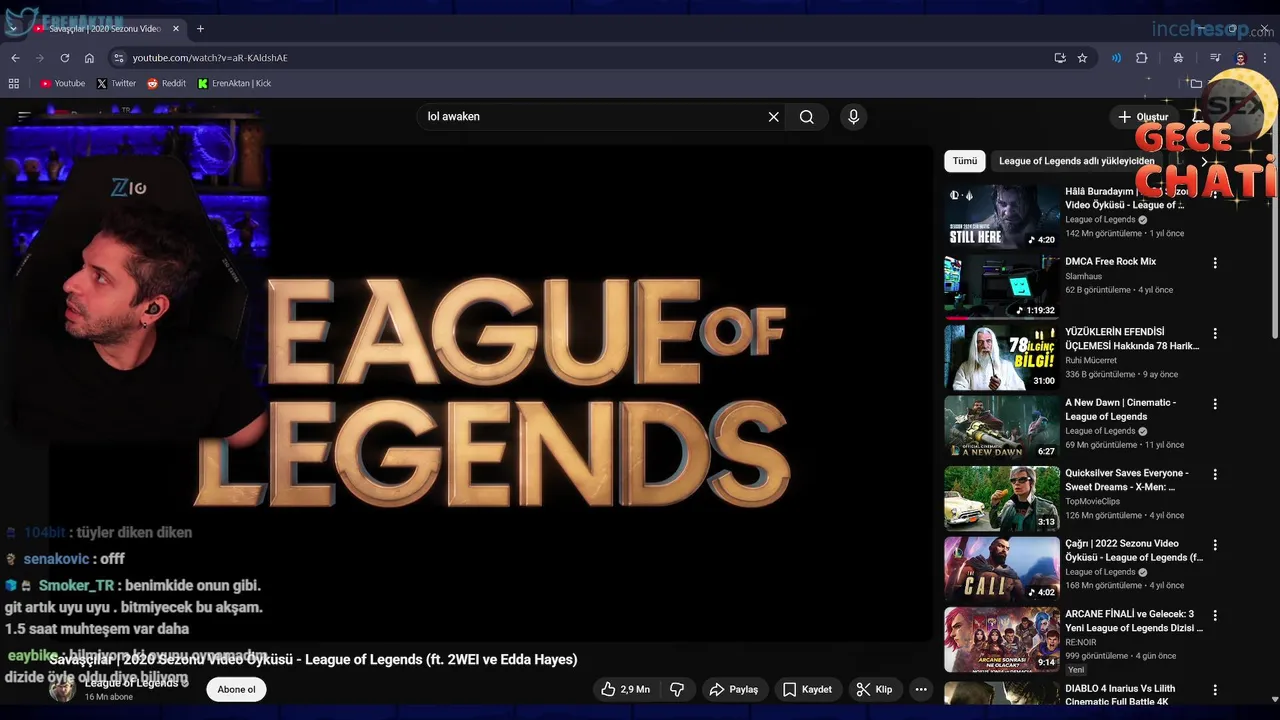Open the YouTube guide hamburger menu
Viewport: 1280px width, 720px height.
point(25,116)
